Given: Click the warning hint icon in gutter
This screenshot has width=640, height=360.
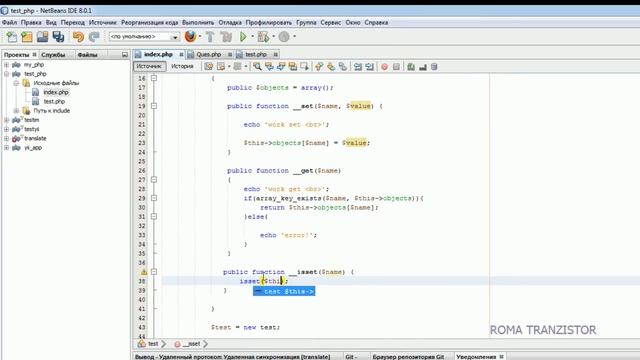Looking at the screenshot, I should 144,272.
